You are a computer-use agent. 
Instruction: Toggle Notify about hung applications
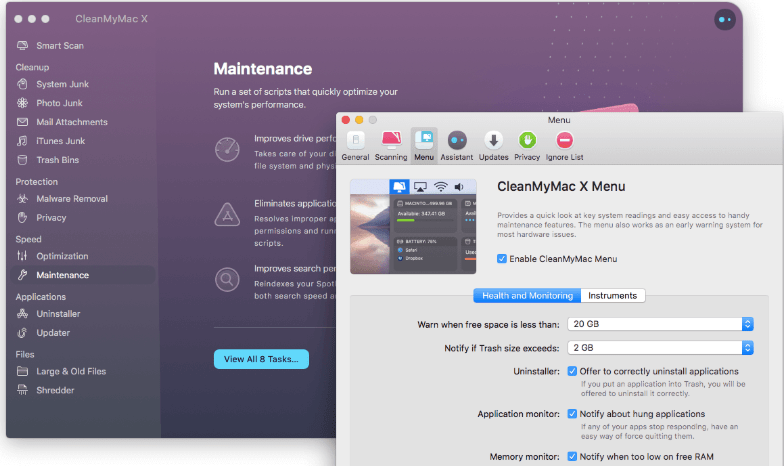coord(572,414)
